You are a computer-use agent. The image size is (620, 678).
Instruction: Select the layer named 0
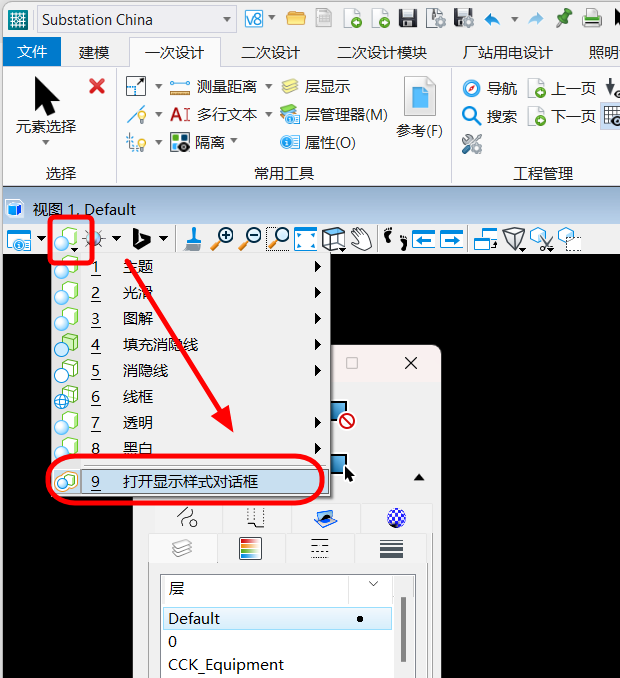tap(277, 642)
